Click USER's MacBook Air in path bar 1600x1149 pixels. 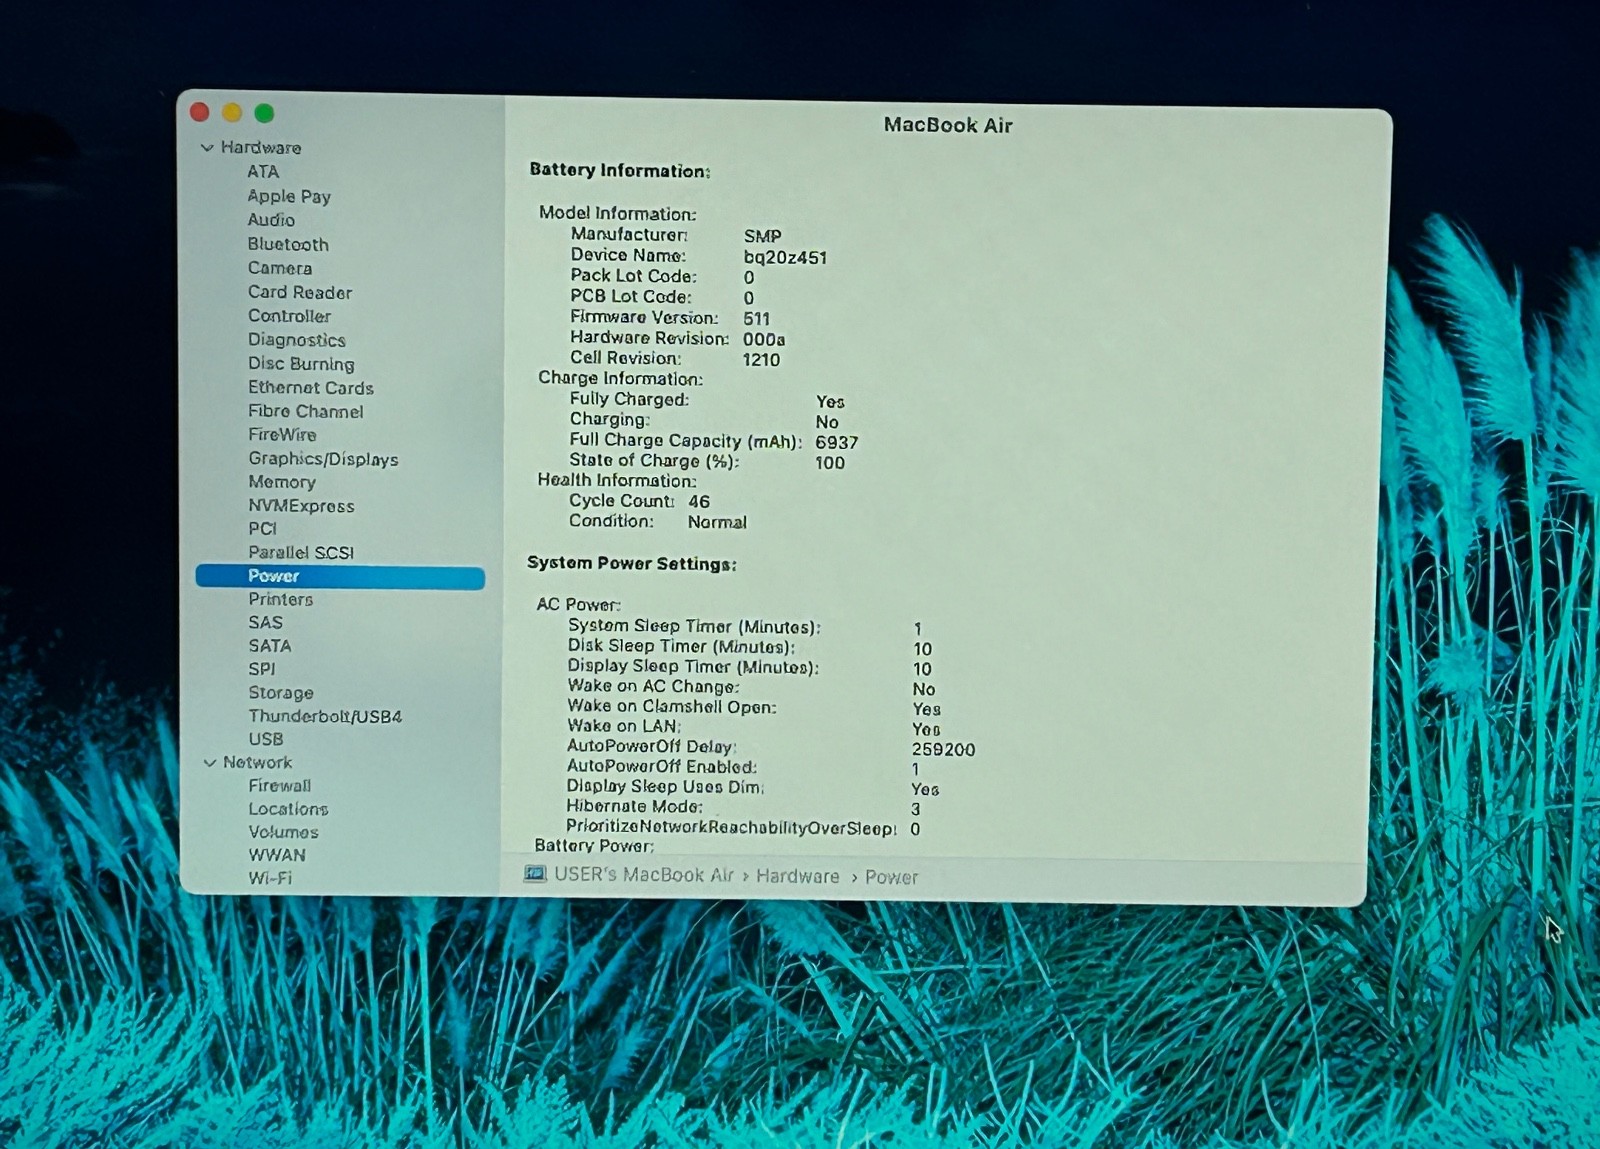point(644,875)
